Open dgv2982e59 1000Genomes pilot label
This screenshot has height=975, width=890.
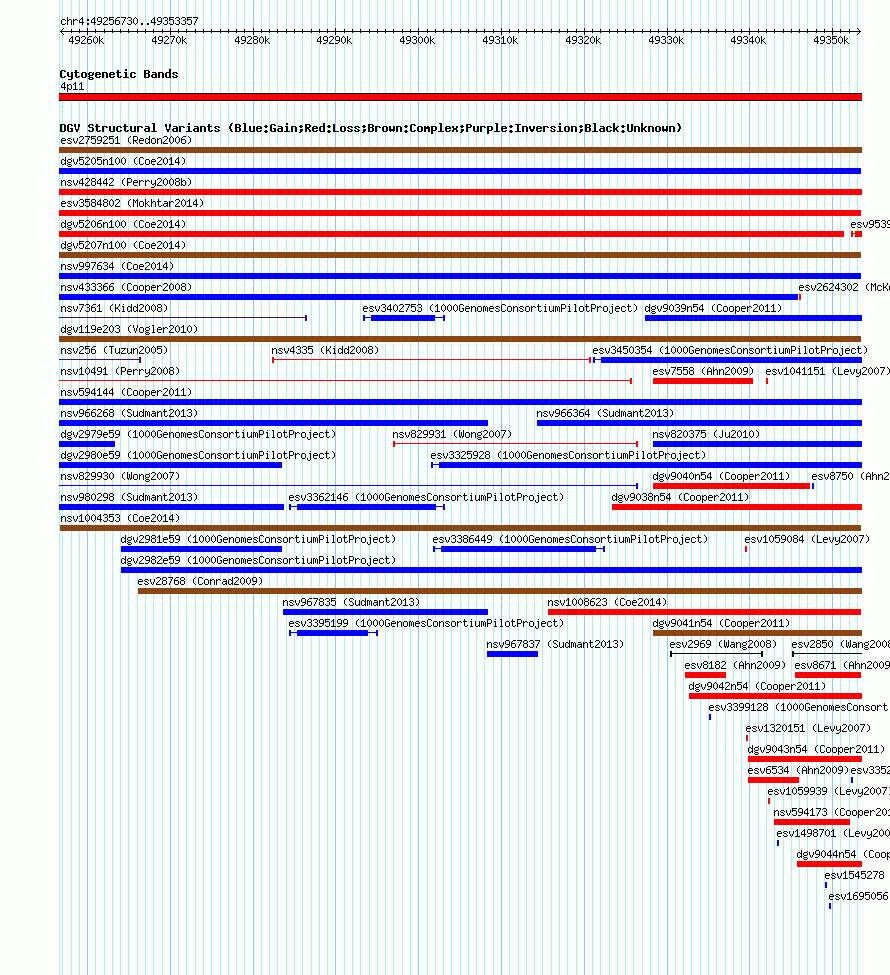point(258,561)
